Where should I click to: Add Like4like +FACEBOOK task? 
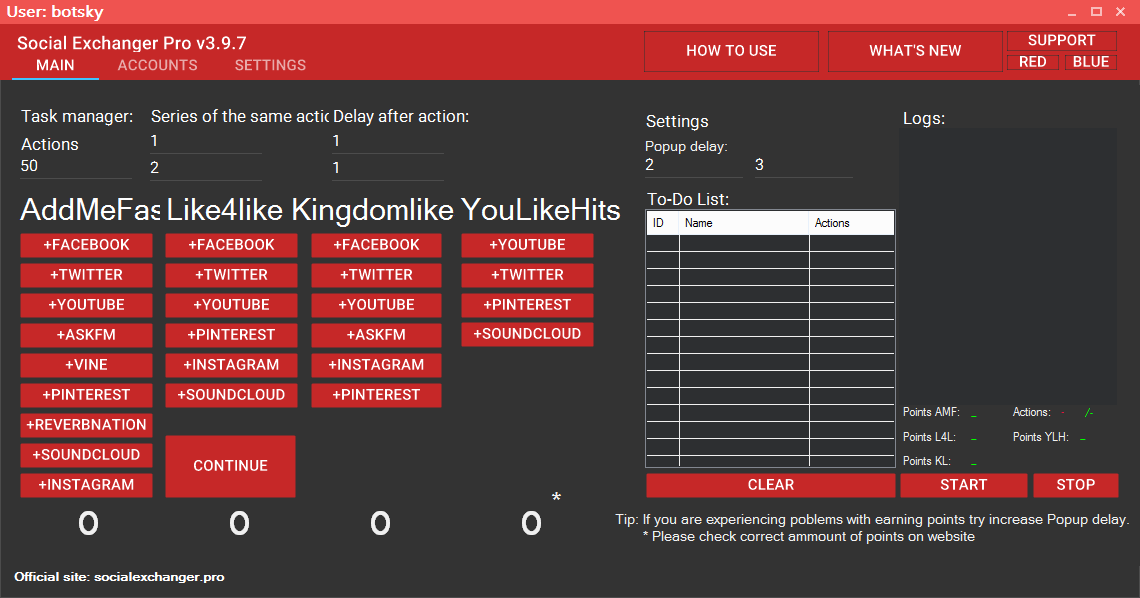[231, 245]
